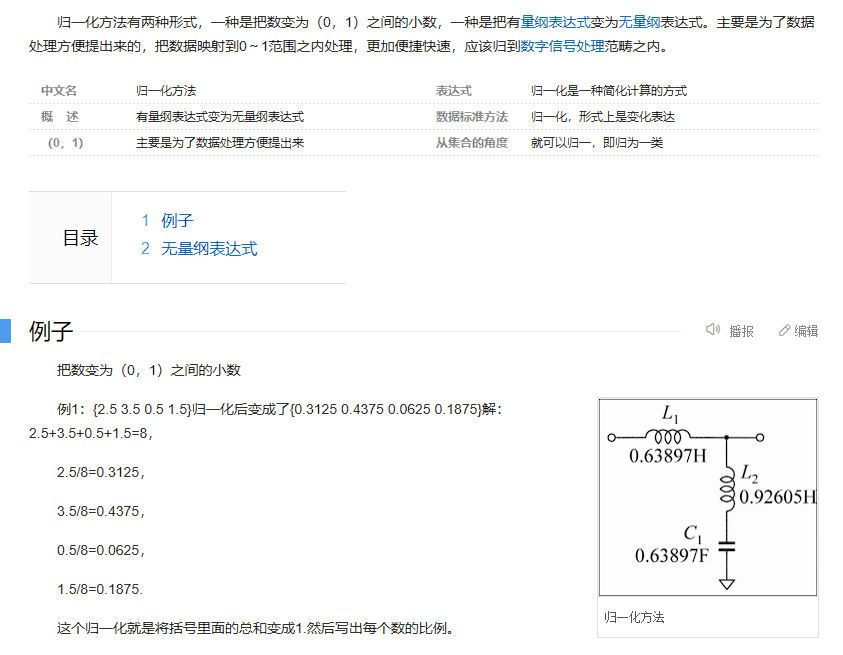The width and height of the screenshot is (843, 655).
Task: Jump to 例子 in table of contents
Action: point(177,221)
